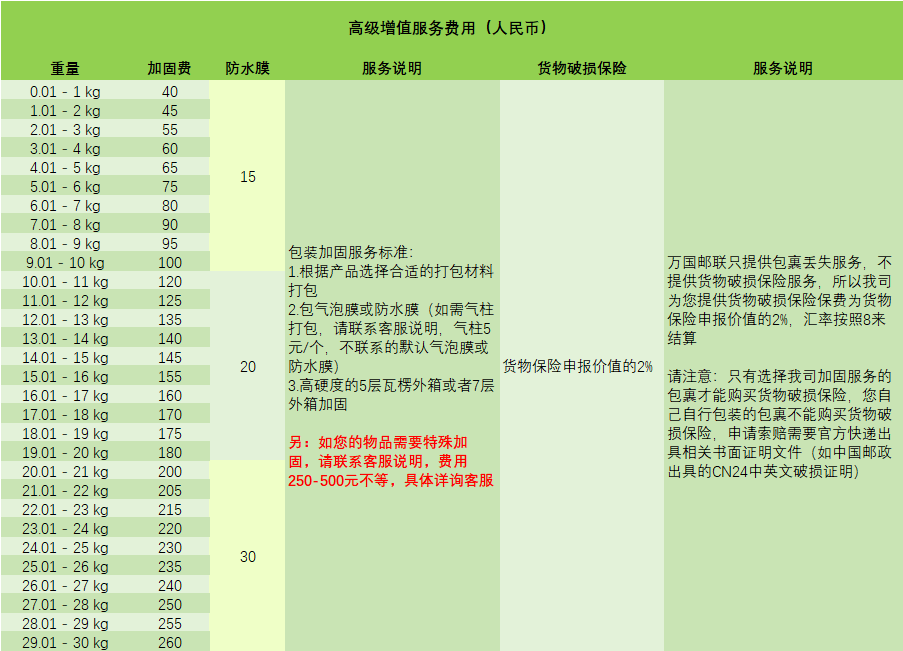Select the 加固费 column header
The width and height of the screenshot is (903, 651).
(169, 69)
